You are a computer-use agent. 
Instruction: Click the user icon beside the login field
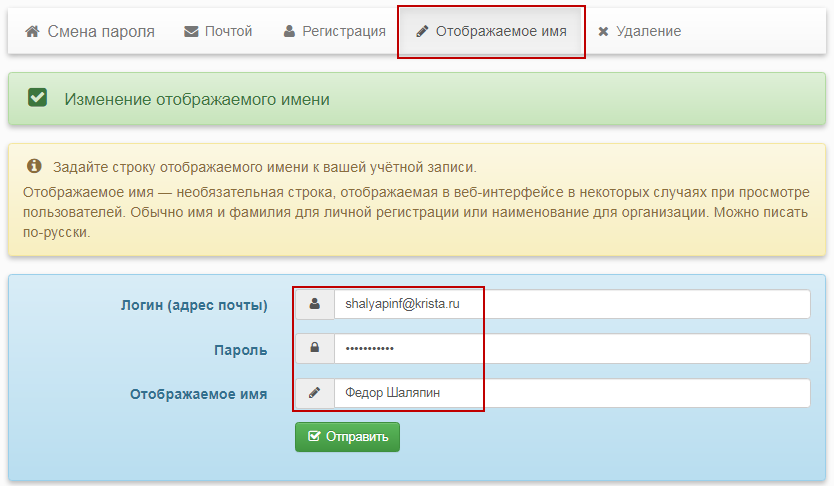tap(314, 304)
